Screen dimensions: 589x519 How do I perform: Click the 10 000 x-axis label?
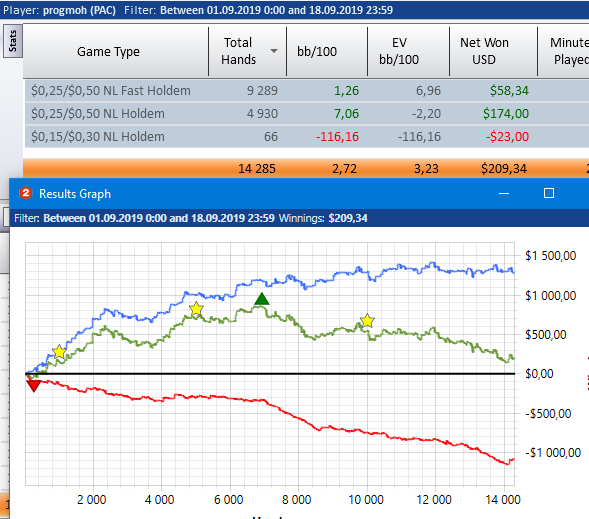click(x=366, y=500)
